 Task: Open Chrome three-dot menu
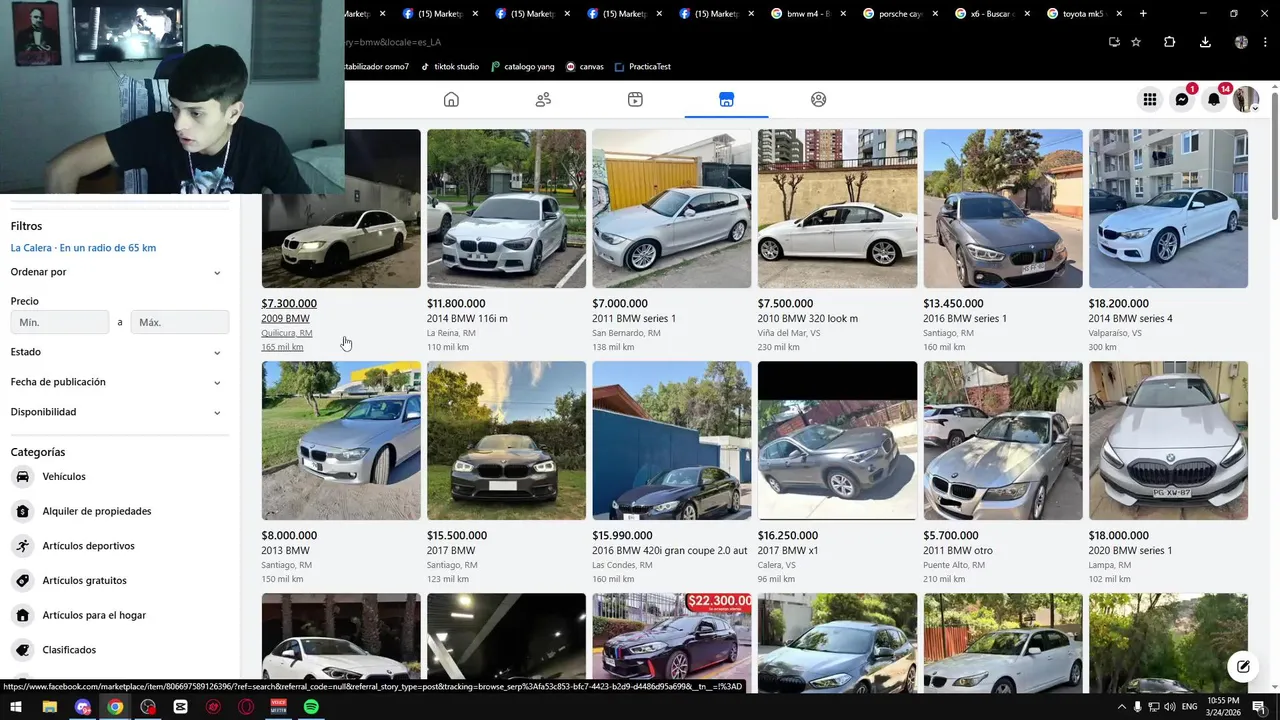pos(1267,42)
